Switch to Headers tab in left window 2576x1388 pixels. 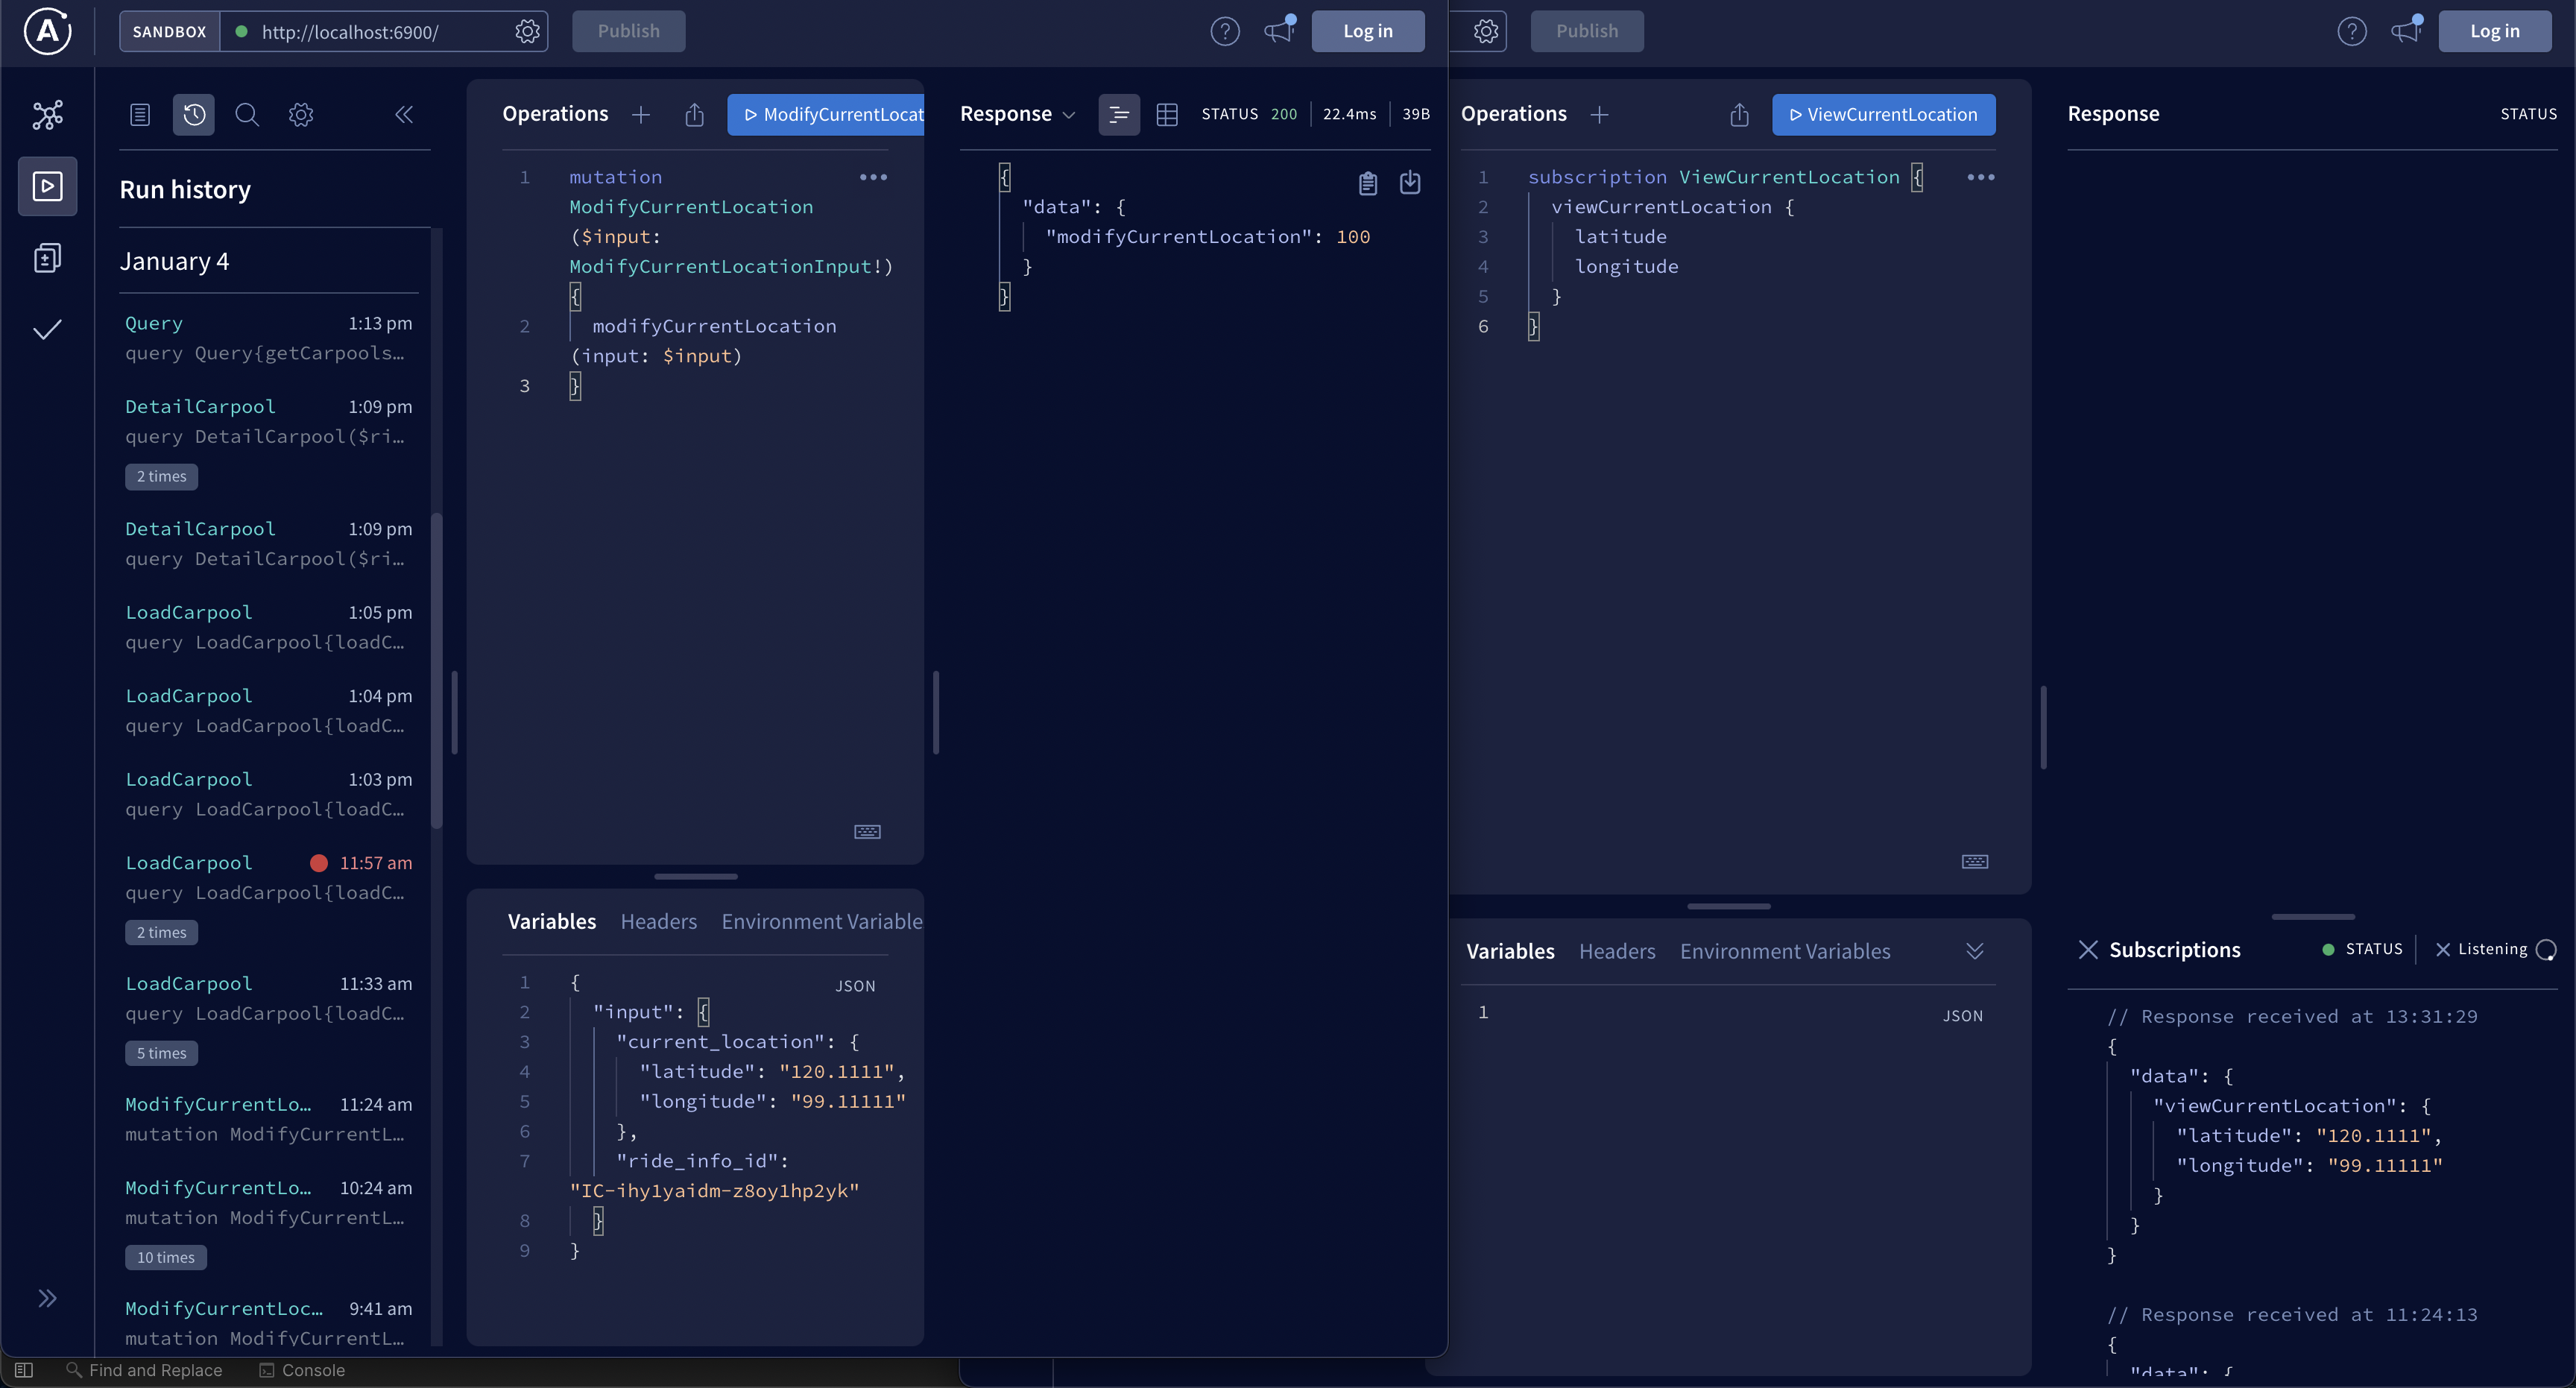pyautogui.click(x=658, y=922)
